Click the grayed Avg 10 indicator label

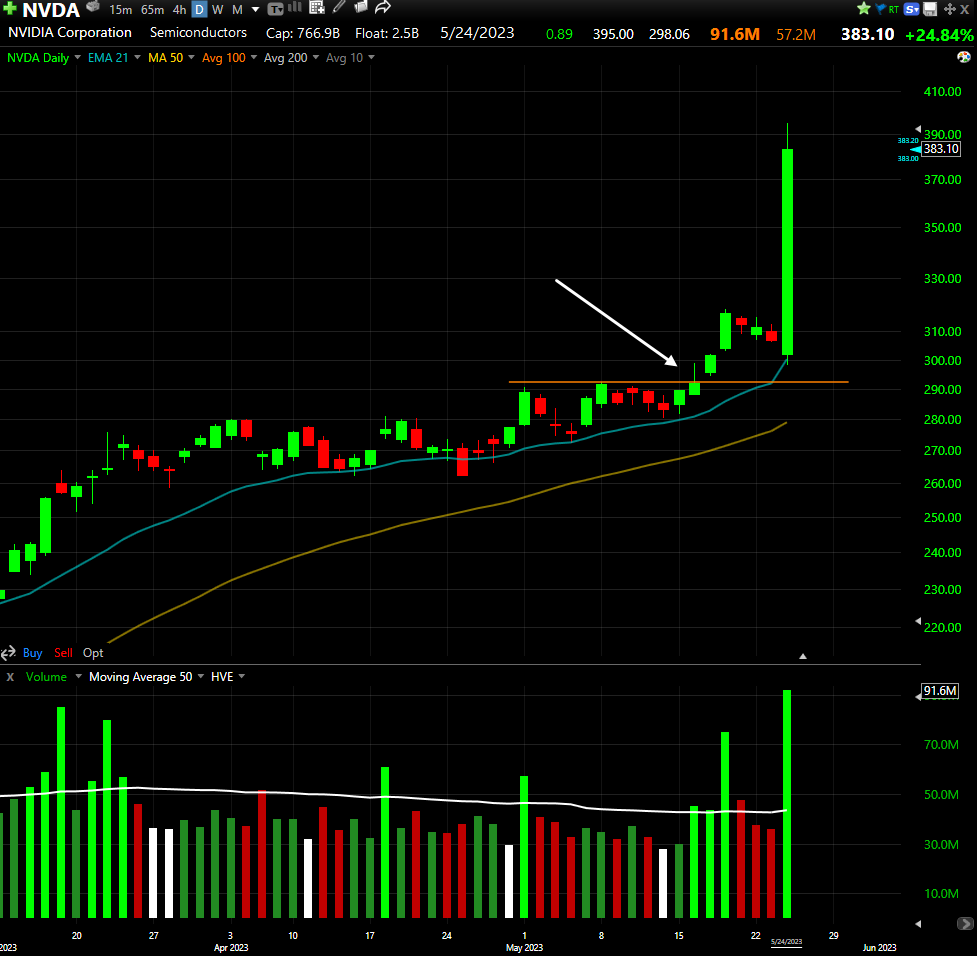(x=345, y=58)
